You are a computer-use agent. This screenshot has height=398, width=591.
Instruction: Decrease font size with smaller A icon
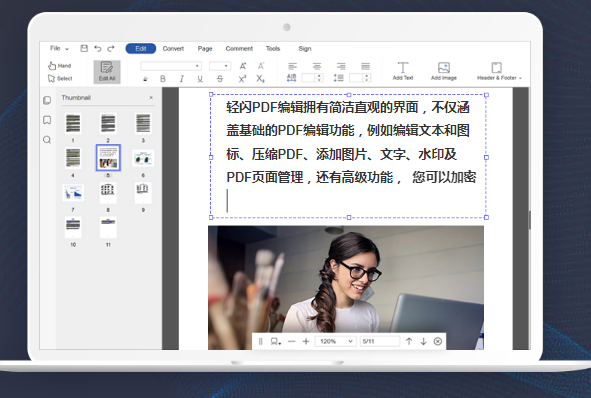coord(261,66)
